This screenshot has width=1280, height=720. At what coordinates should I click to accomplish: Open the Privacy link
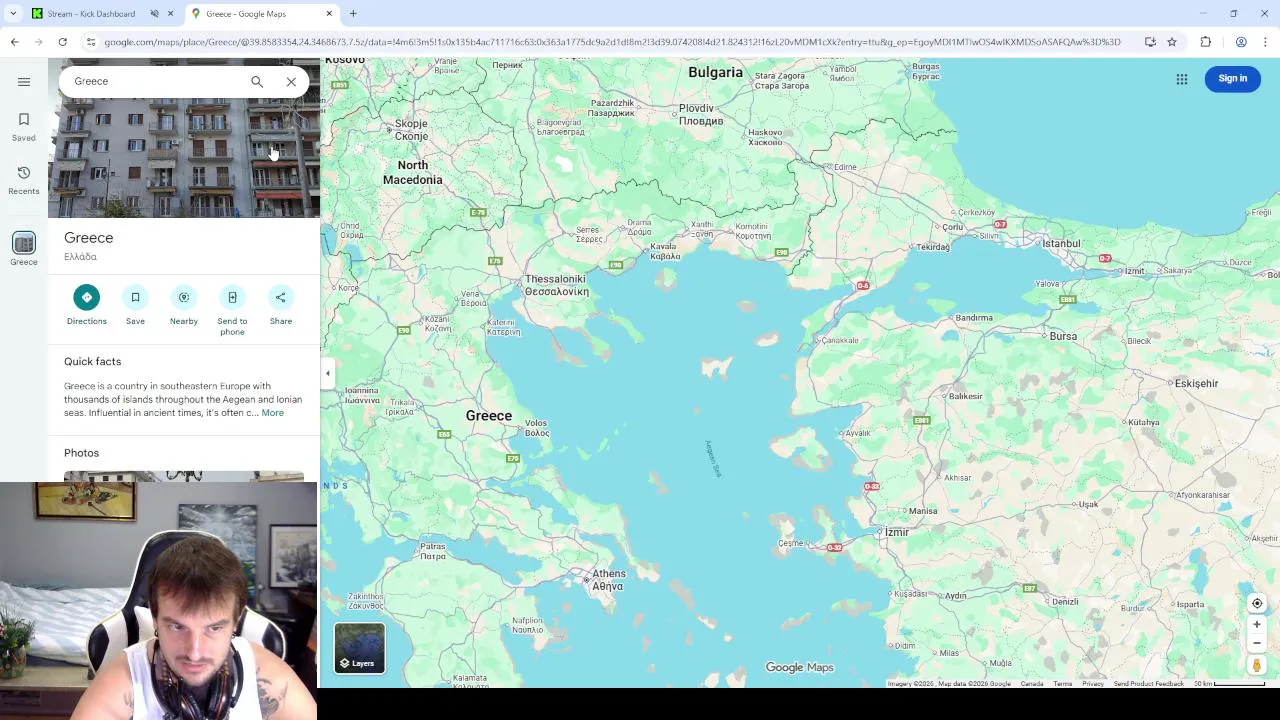(1093, 684)
